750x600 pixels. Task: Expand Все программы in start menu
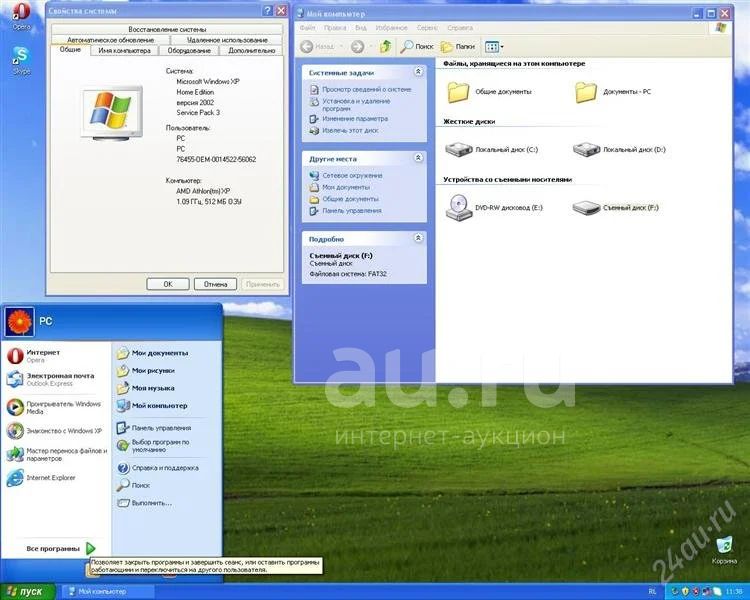click(59, 548)
